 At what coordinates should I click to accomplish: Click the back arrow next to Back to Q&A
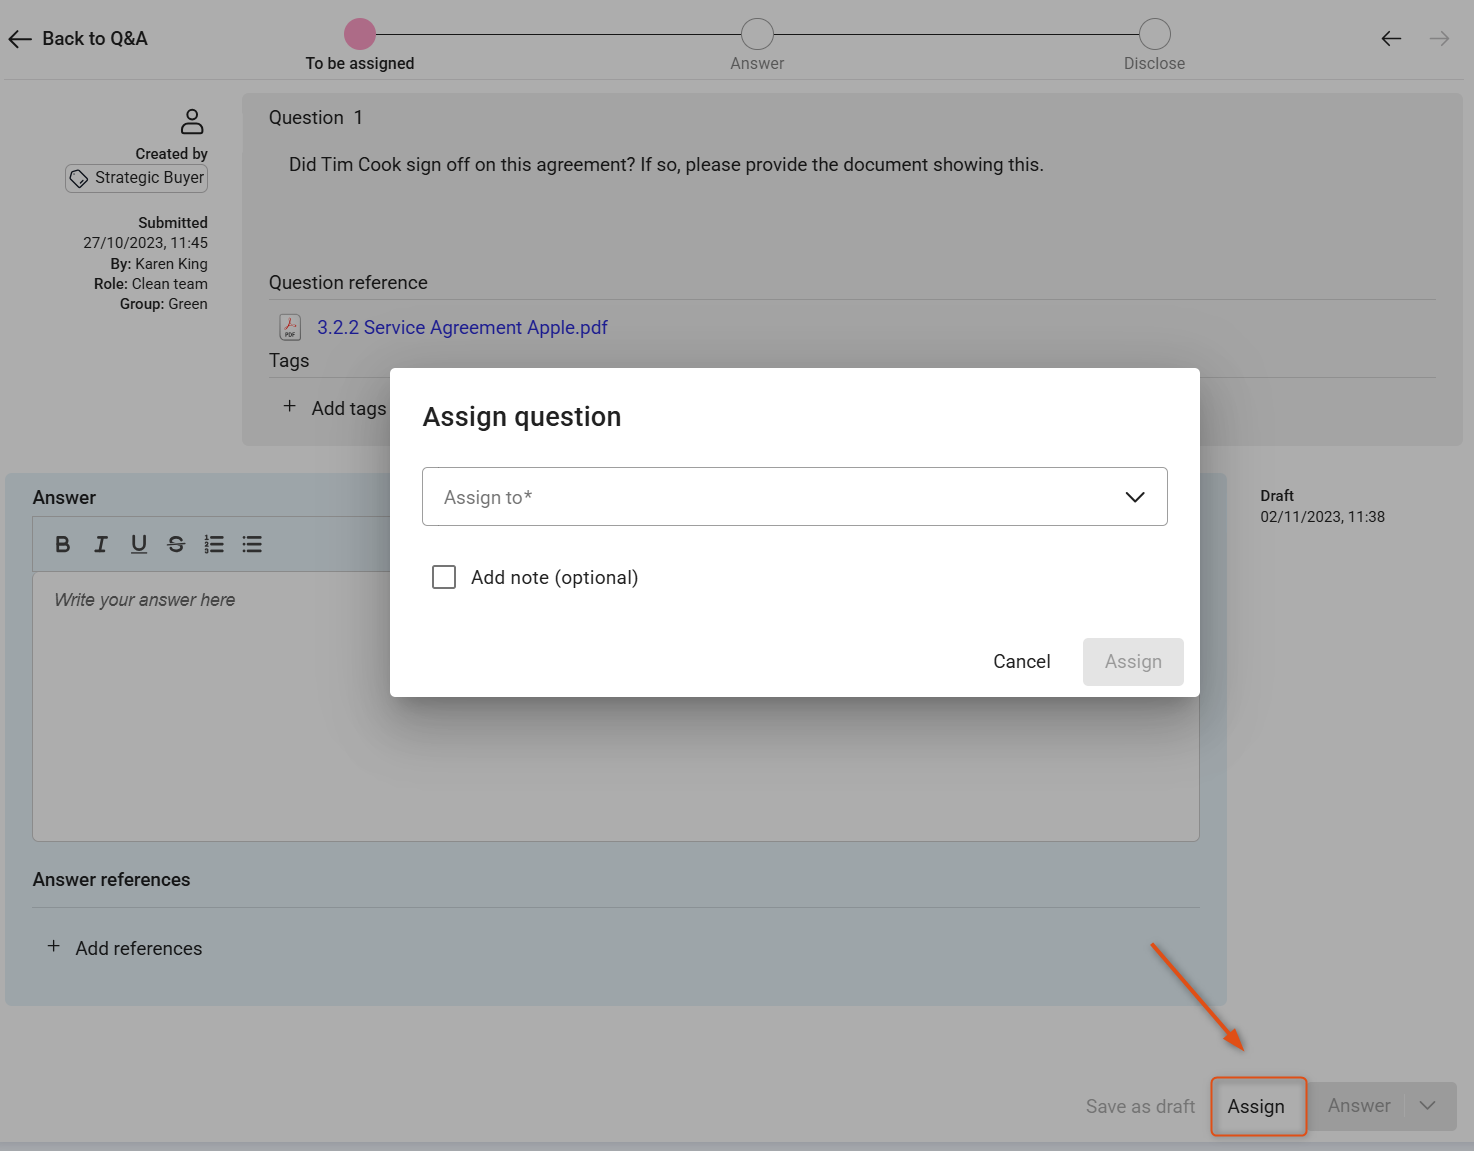pos(20,39)
